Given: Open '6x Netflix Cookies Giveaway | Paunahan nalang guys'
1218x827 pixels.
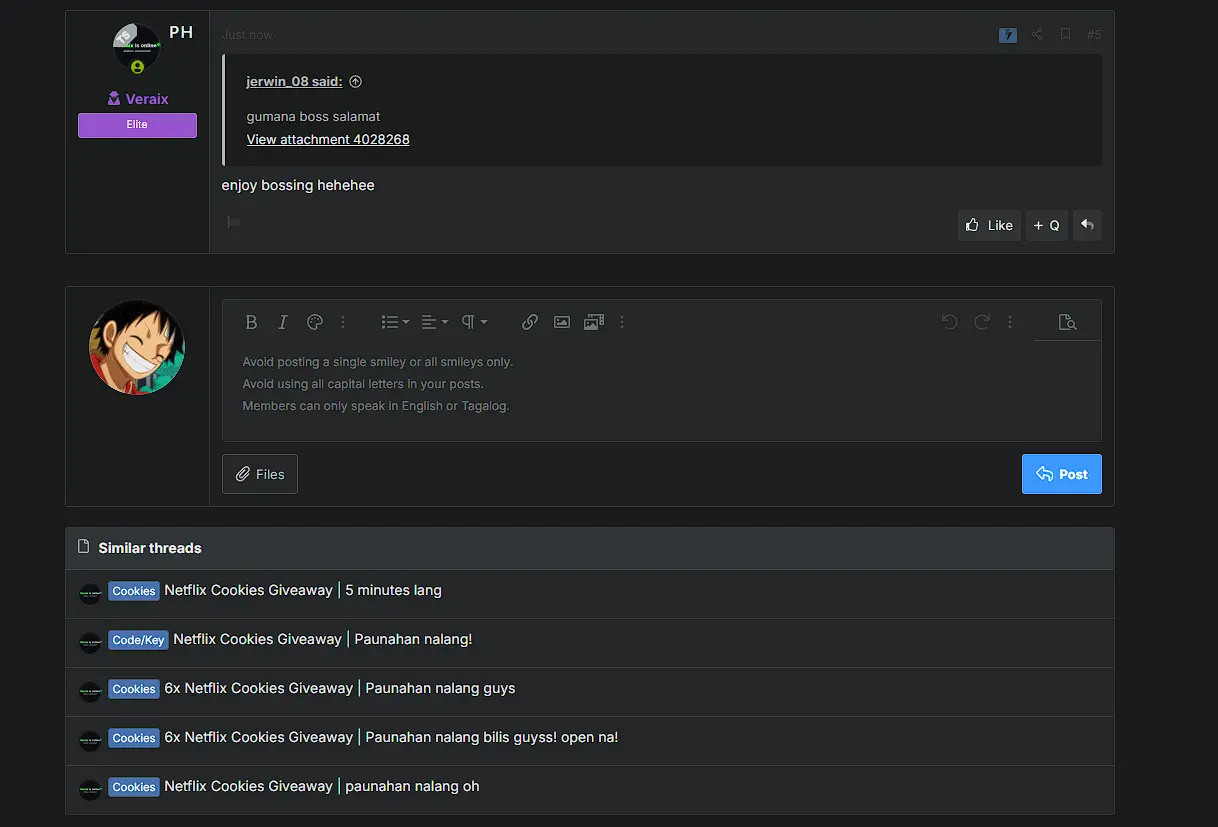Looking at the screenshot, I should pyautogui.click(x=340, y=688).
